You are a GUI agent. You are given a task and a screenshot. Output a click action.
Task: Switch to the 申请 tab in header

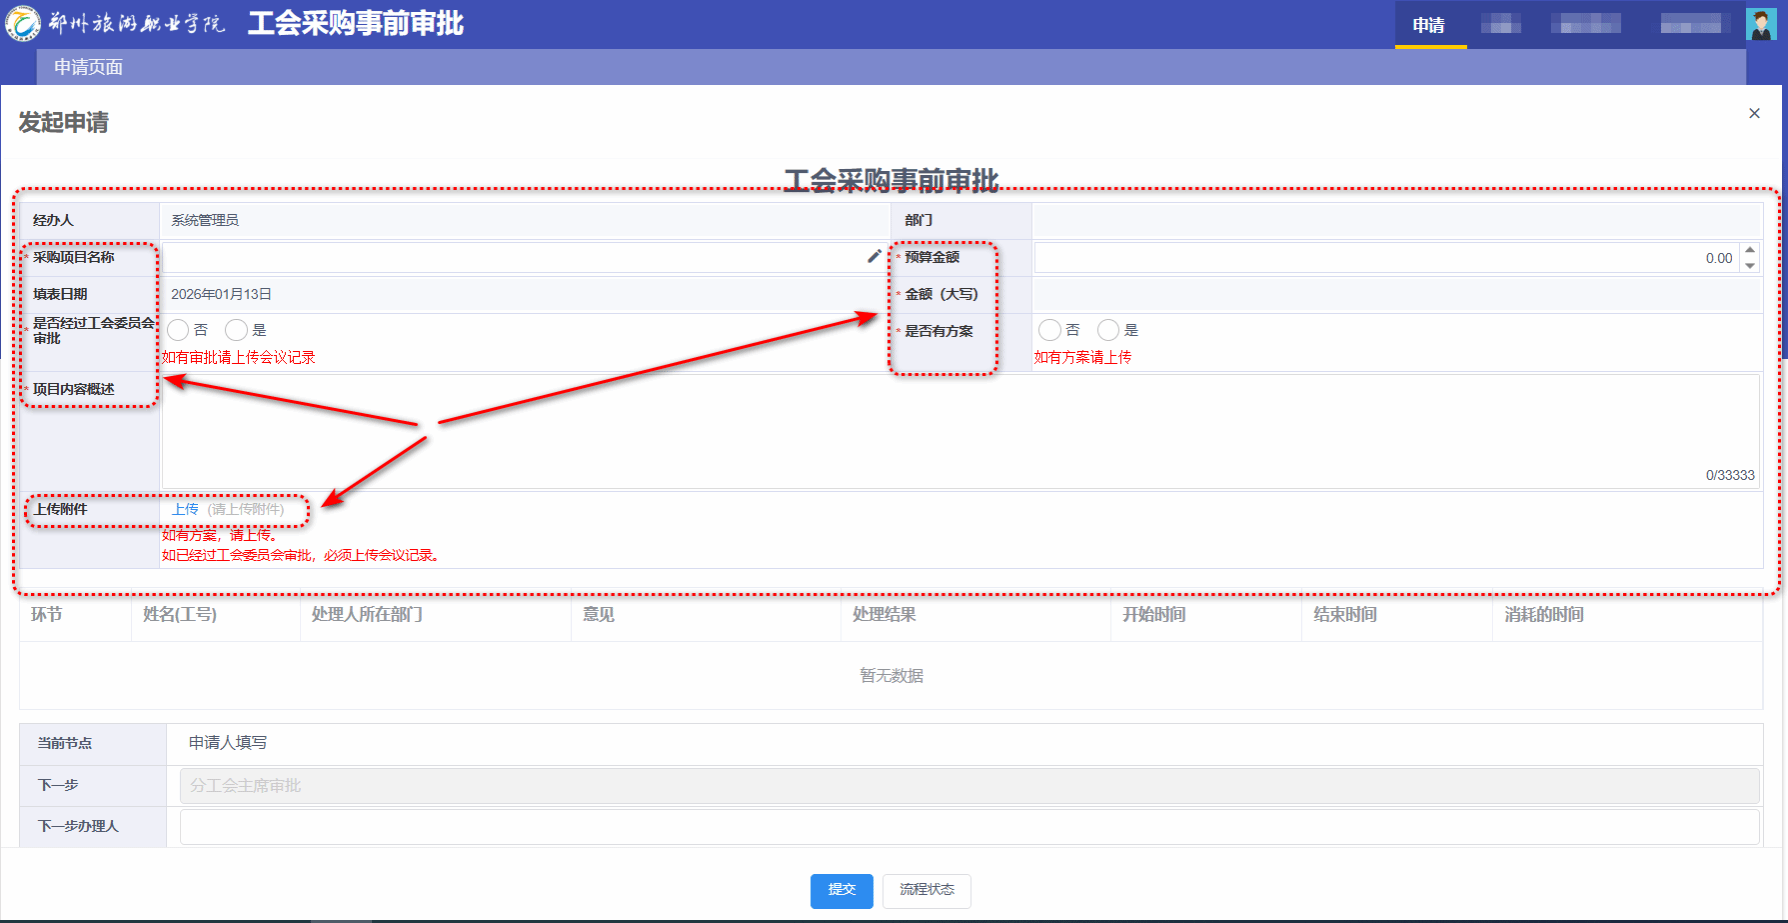click(1429, 25)
